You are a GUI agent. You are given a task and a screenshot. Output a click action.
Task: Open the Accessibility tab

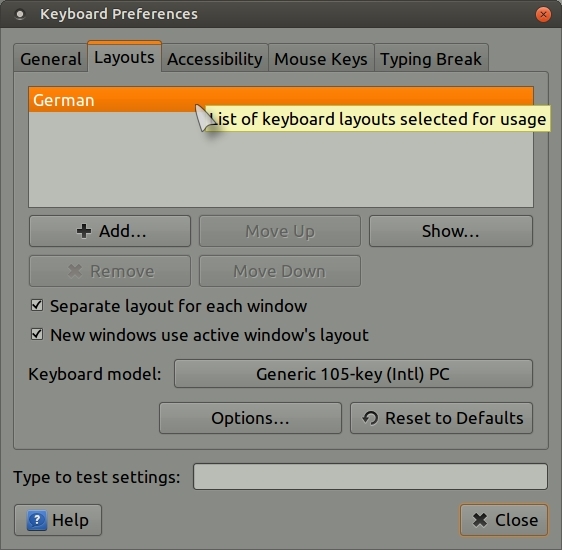[x=214, y=58]
